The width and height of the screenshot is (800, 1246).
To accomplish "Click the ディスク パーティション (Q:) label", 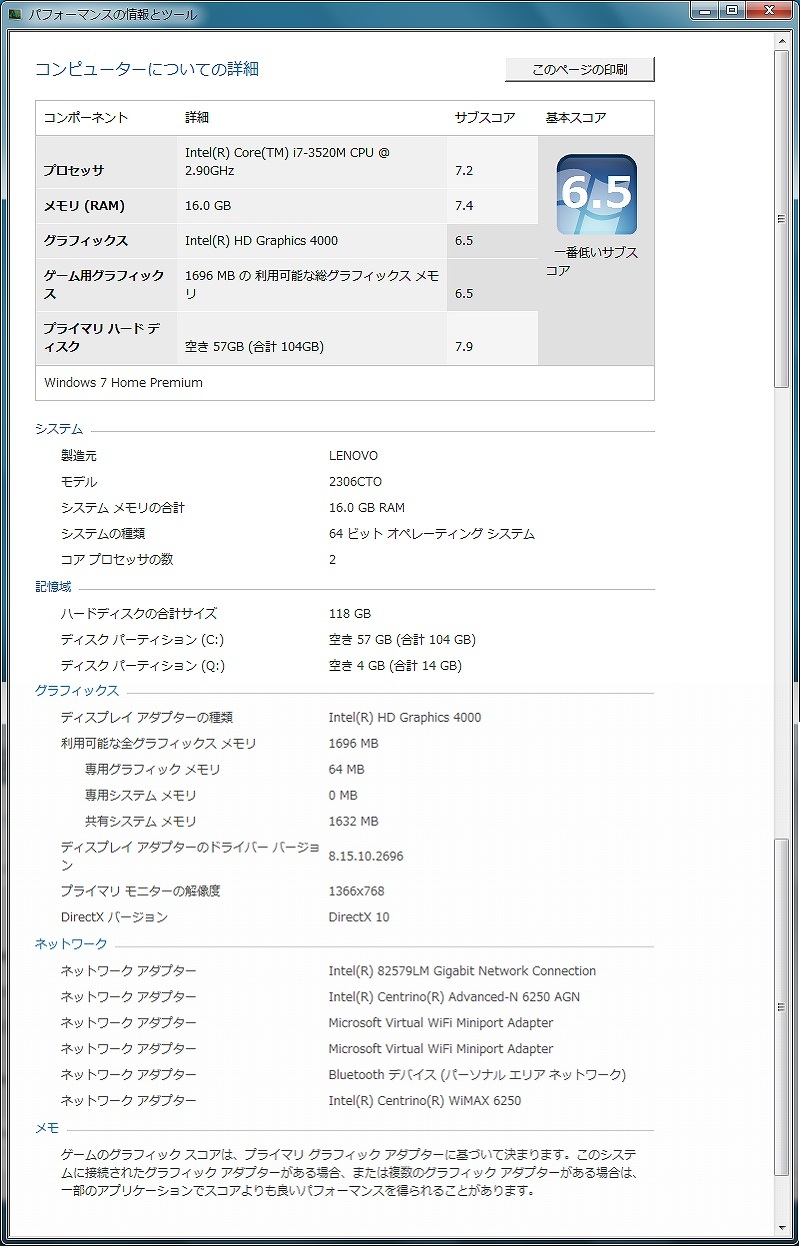I will [143, 666].
